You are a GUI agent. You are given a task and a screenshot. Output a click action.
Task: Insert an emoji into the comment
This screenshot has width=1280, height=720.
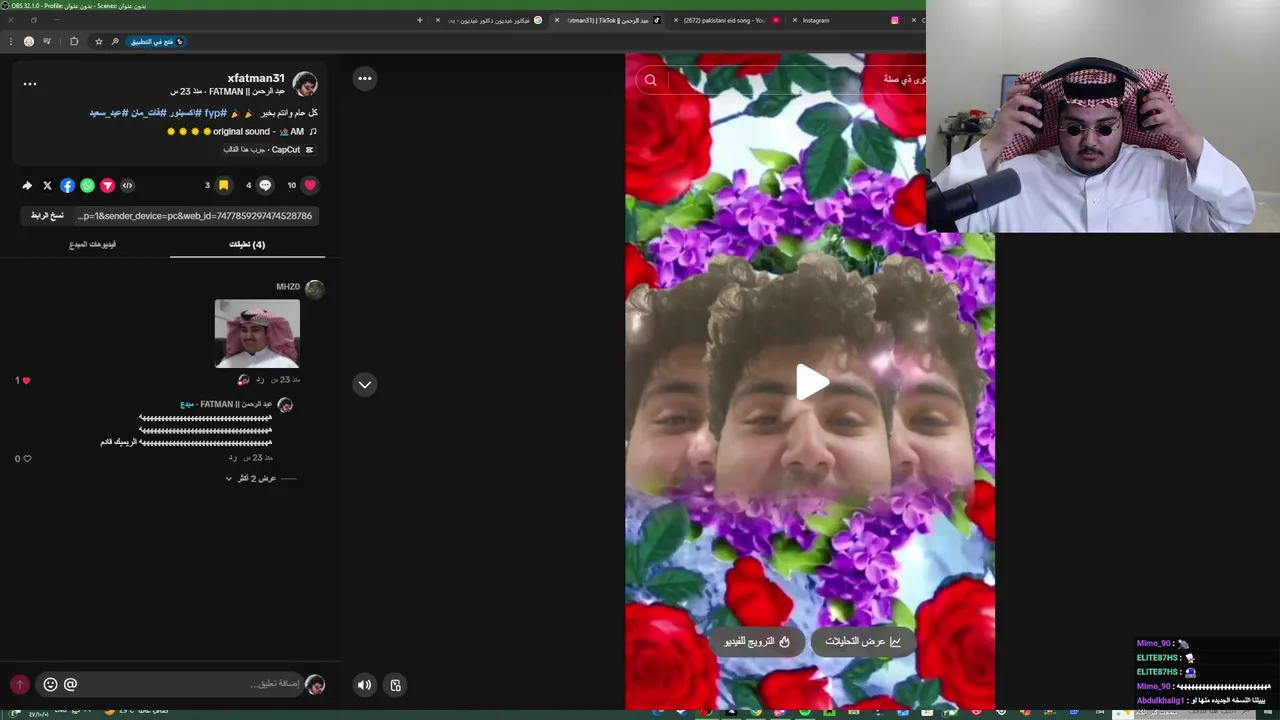click(x=50, y=684)
